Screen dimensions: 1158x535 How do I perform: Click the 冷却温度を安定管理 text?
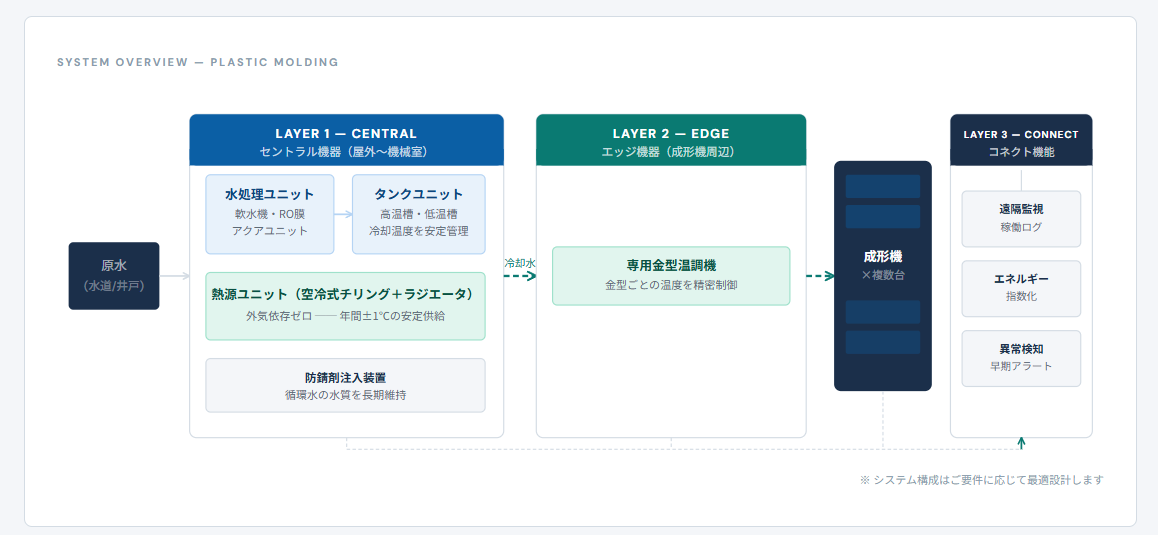click(x=419, y=231)
